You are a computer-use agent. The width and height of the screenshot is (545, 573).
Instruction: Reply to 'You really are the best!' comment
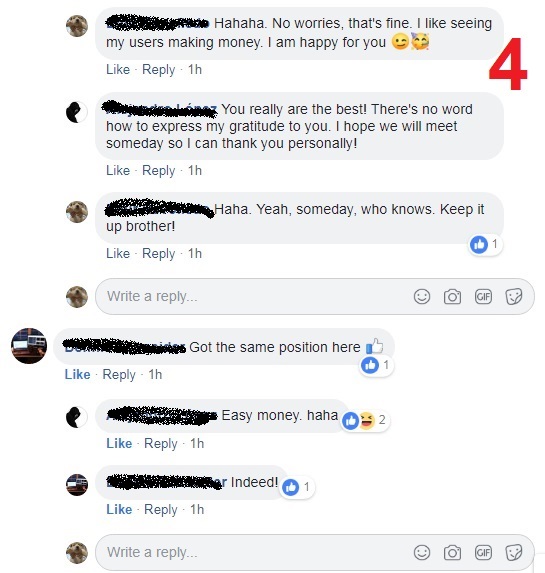[159, 170]
